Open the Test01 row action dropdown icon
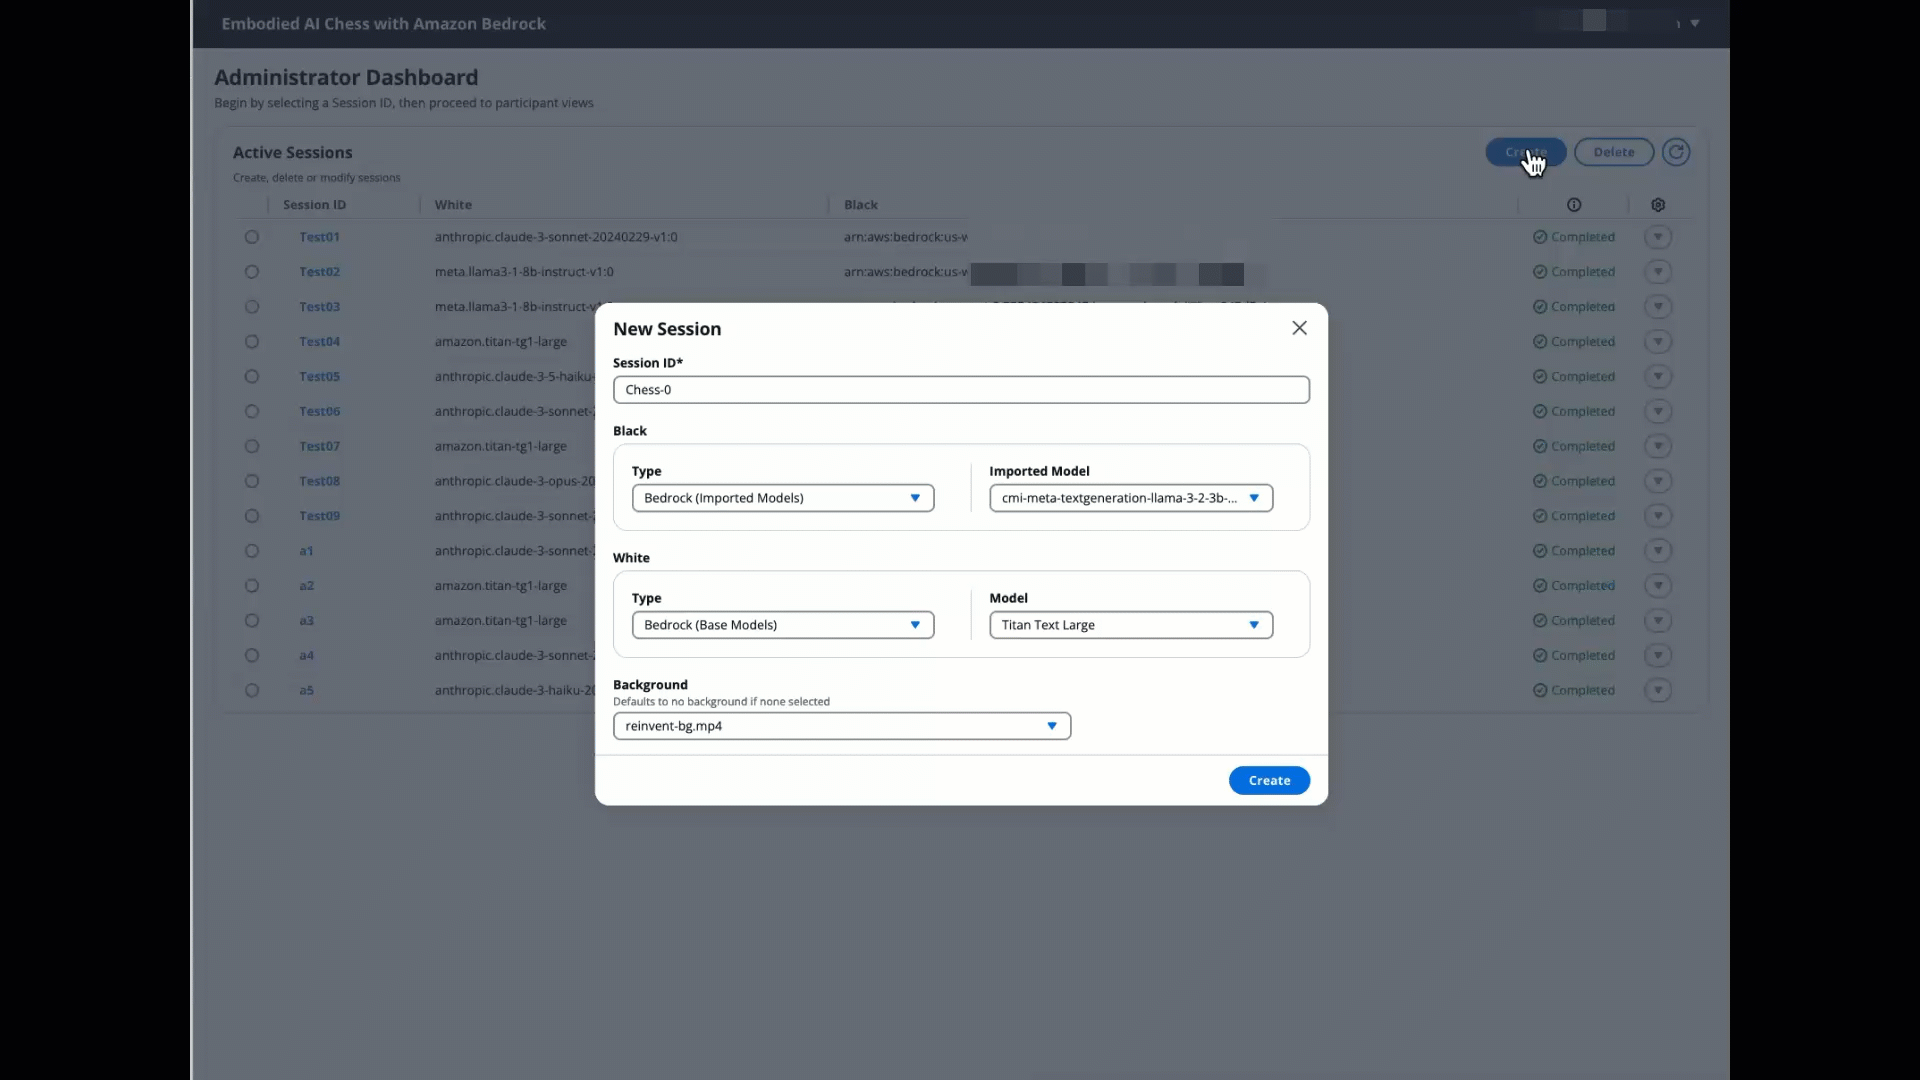Screen dimensions: 1920x1080 (x=1658, y=237)
